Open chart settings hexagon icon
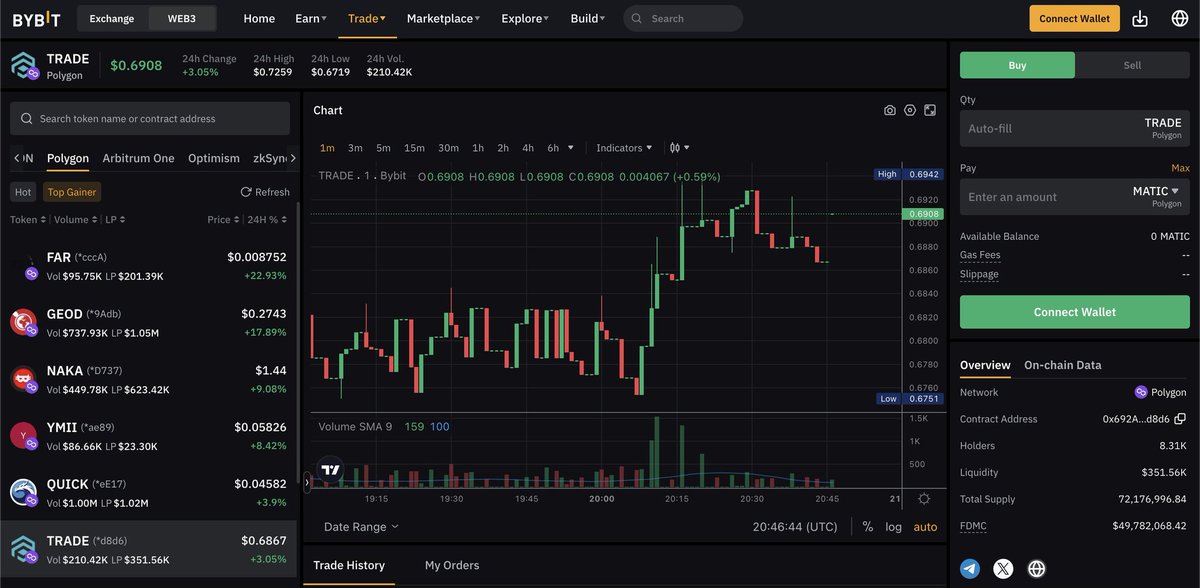This screenshot has height=588, width=1200. point(909,110)
